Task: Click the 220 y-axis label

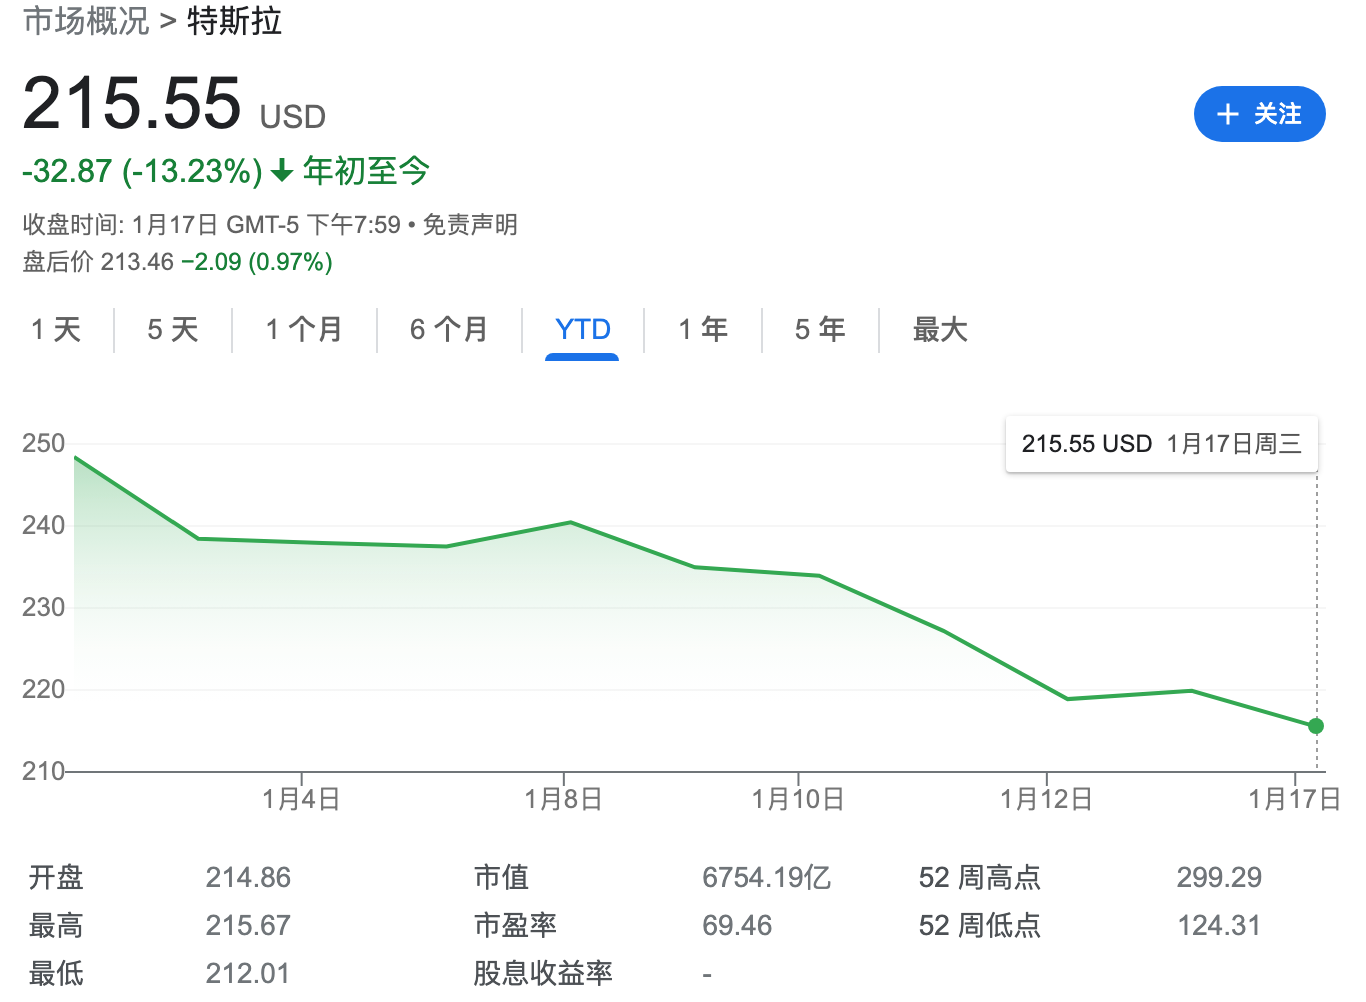Action: pyautogui.click(x=43, y=690)
